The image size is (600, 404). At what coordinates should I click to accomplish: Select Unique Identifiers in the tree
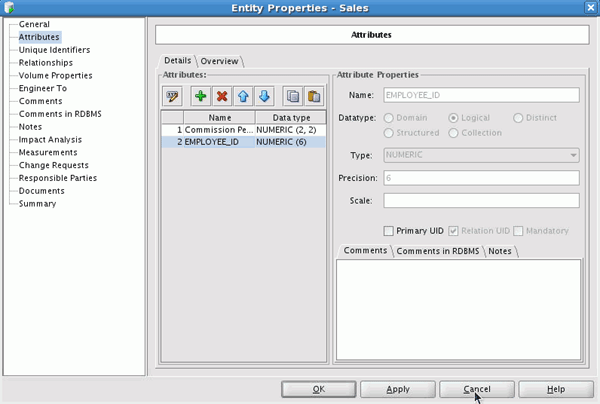[54, 50]
